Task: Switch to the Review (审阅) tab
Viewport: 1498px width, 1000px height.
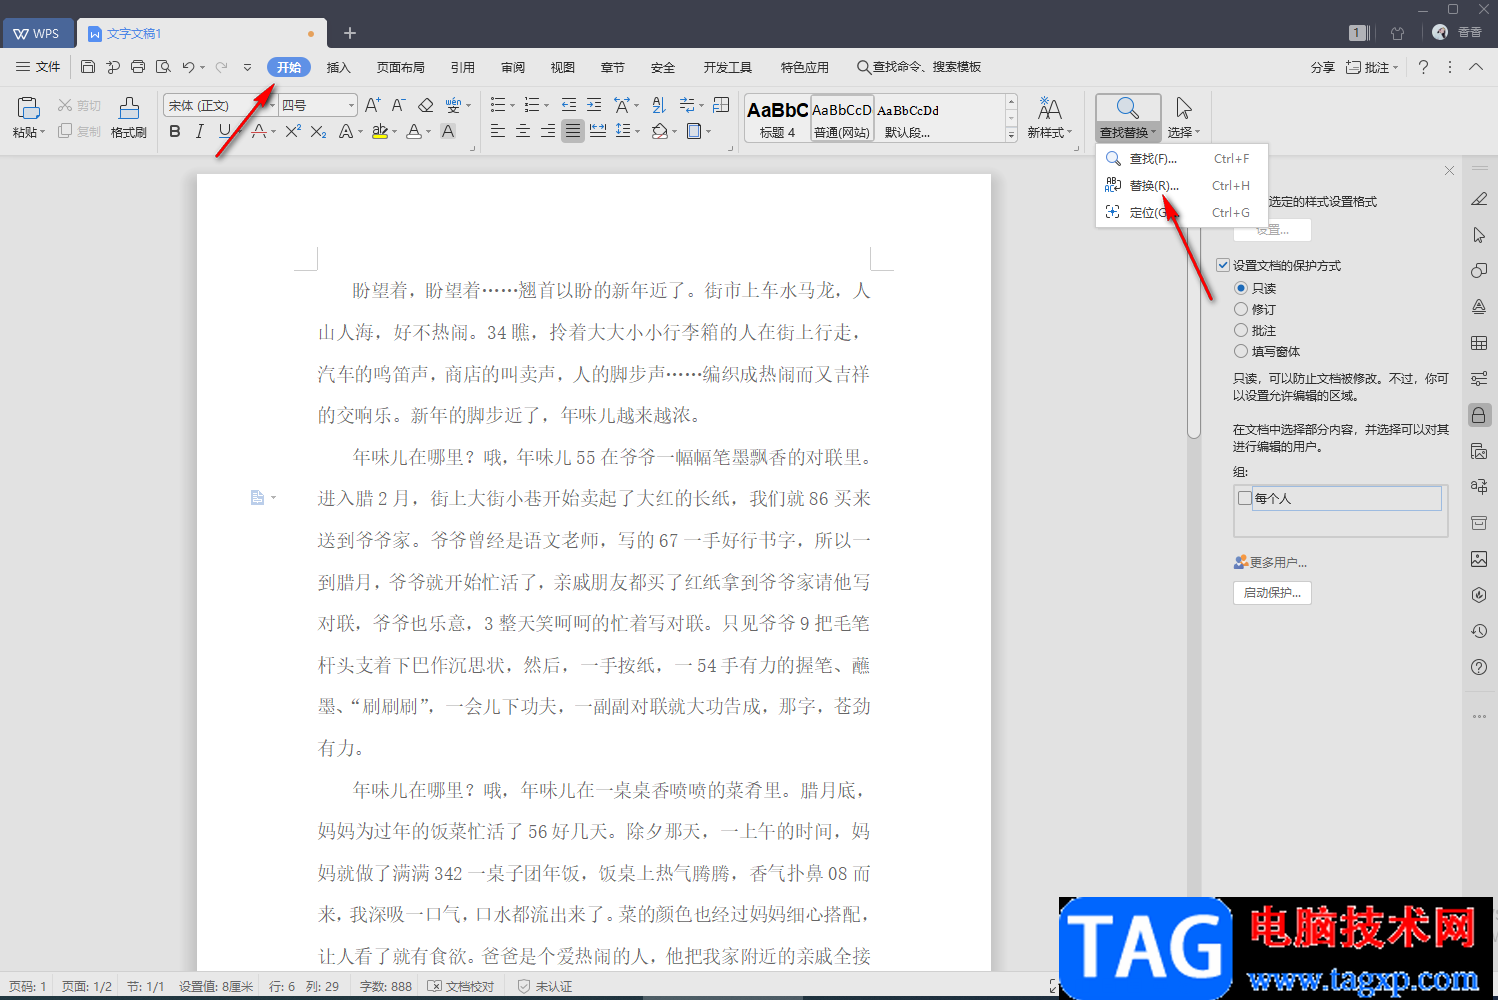Action: [513, 67]
